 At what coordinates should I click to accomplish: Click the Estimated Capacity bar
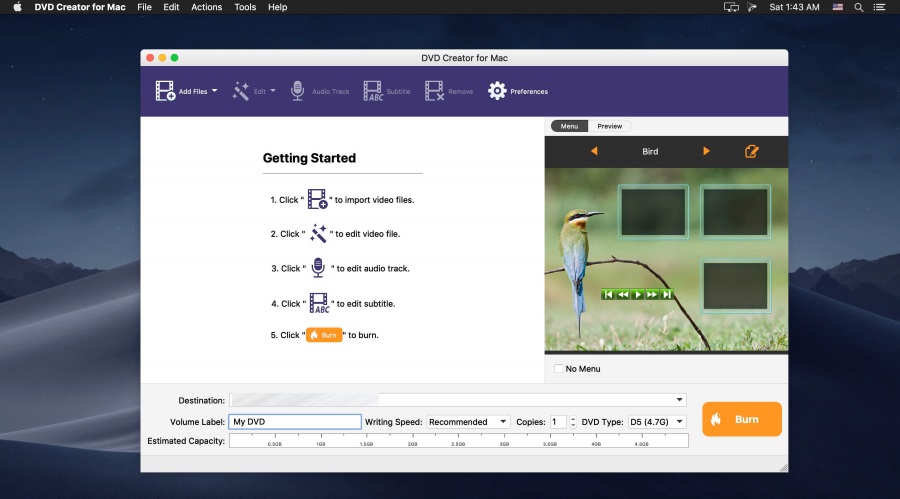click(459, 440)
